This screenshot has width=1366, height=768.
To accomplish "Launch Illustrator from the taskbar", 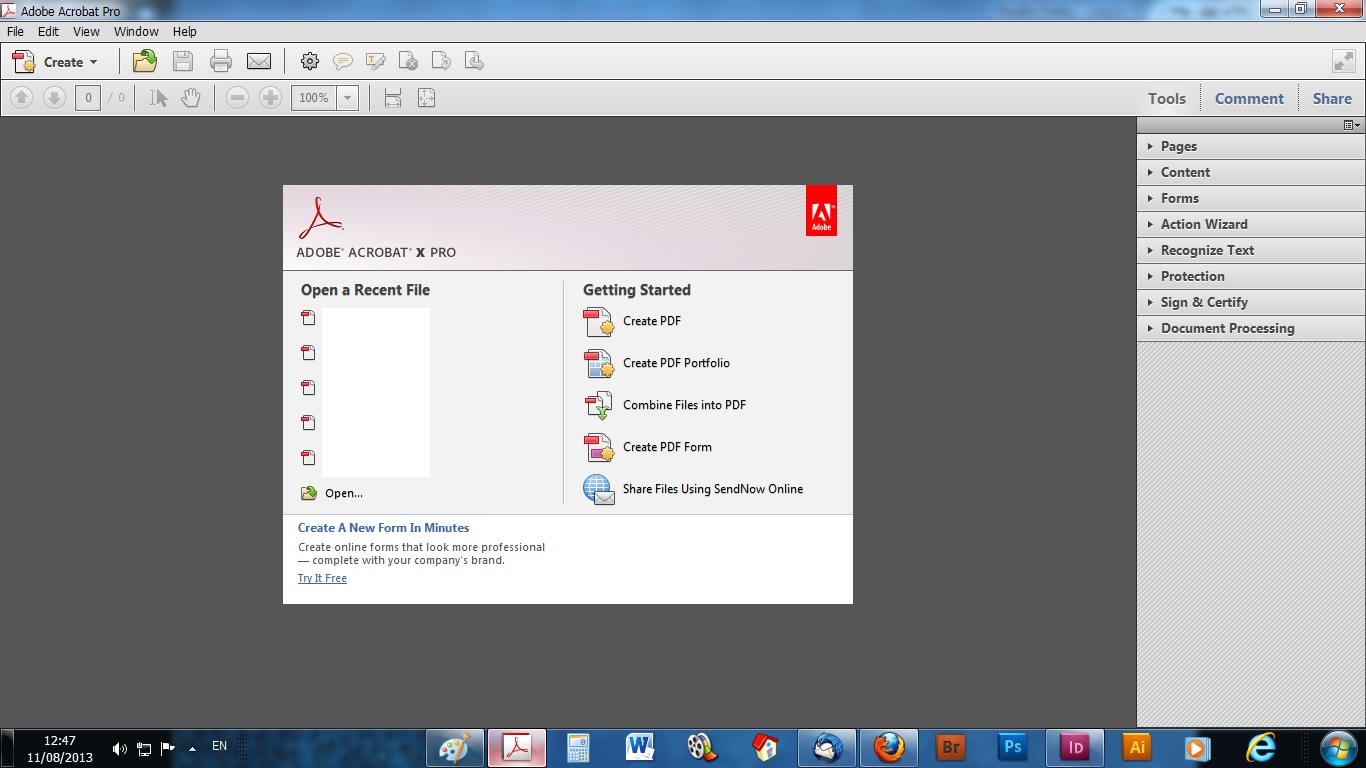I will [1136, 748].
